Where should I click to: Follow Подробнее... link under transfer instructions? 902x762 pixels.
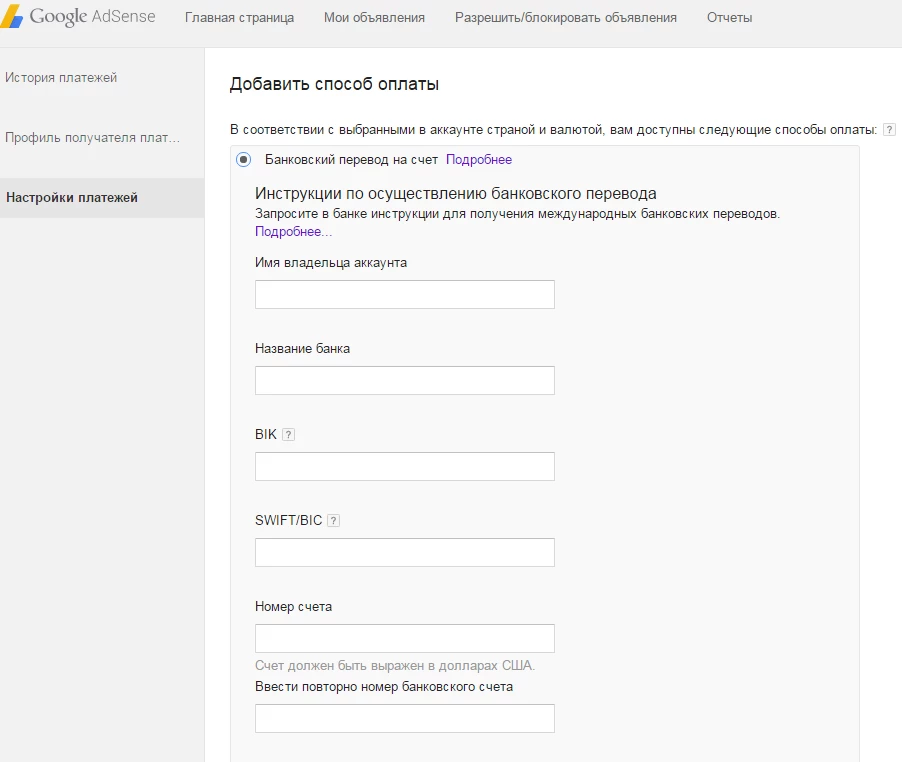pyautogui.click(x=293, y=231)
